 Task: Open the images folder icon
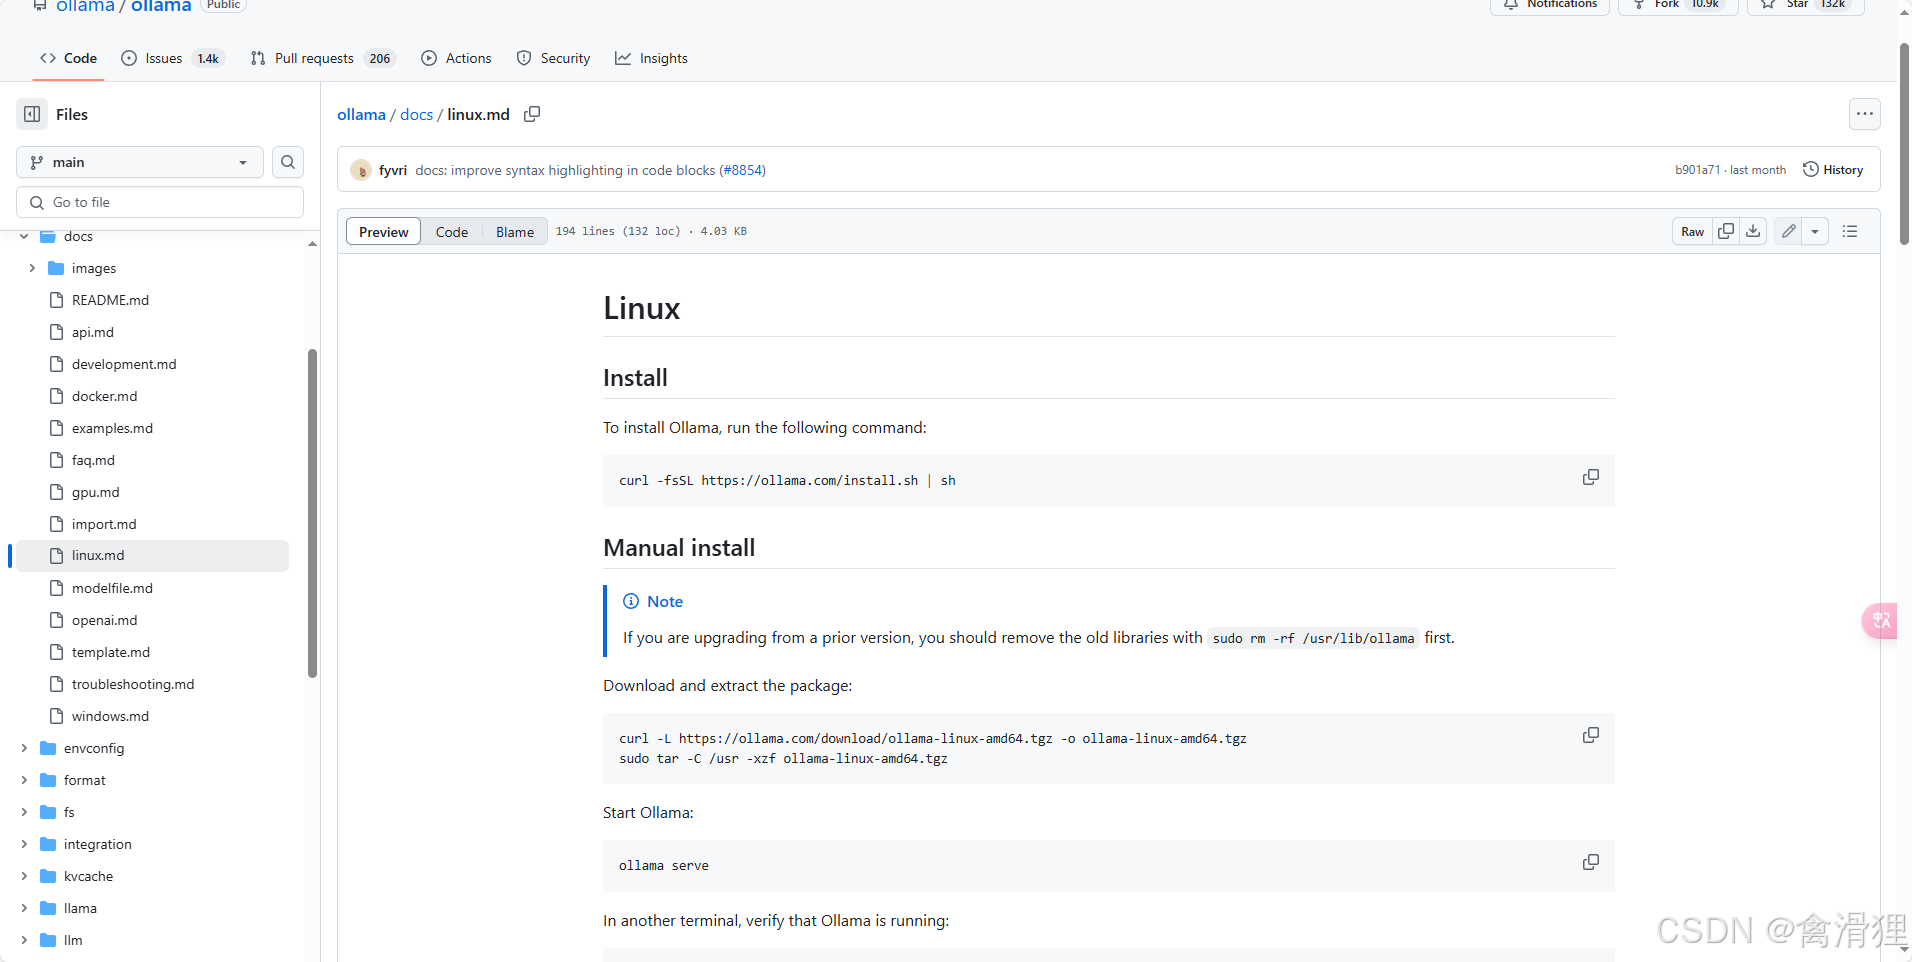[56, 268]
